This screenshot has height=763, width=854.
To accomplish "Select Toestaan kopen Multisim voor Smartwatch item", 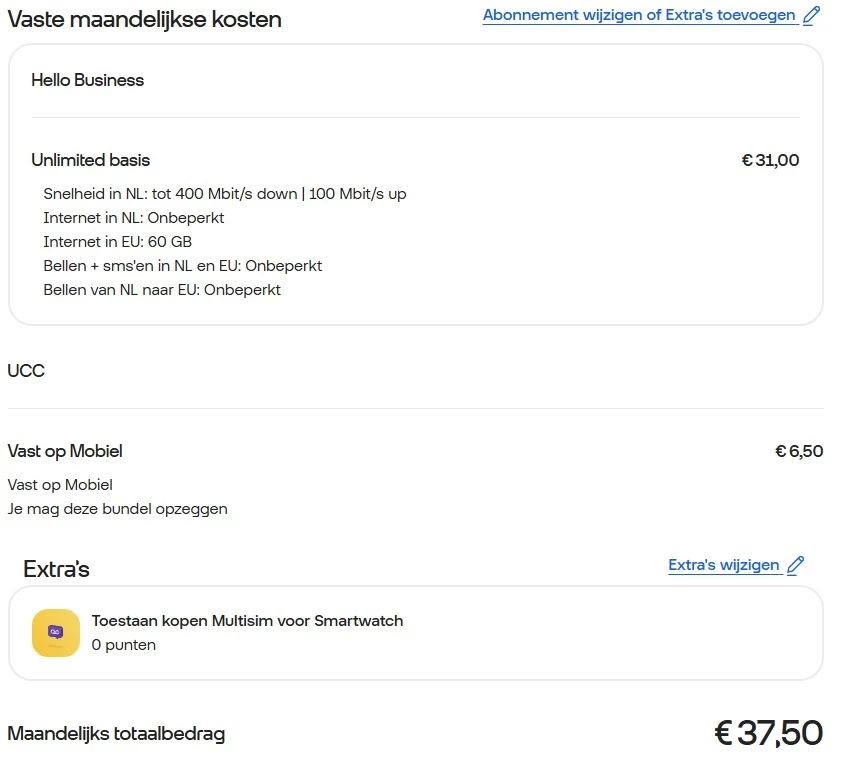I will tap(247, 621).
